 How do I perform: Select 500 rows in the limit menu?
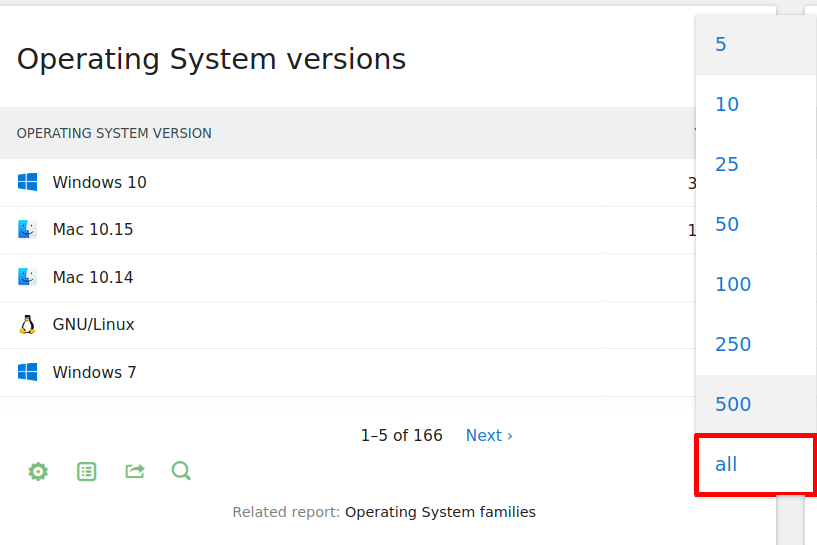(756, 404)
